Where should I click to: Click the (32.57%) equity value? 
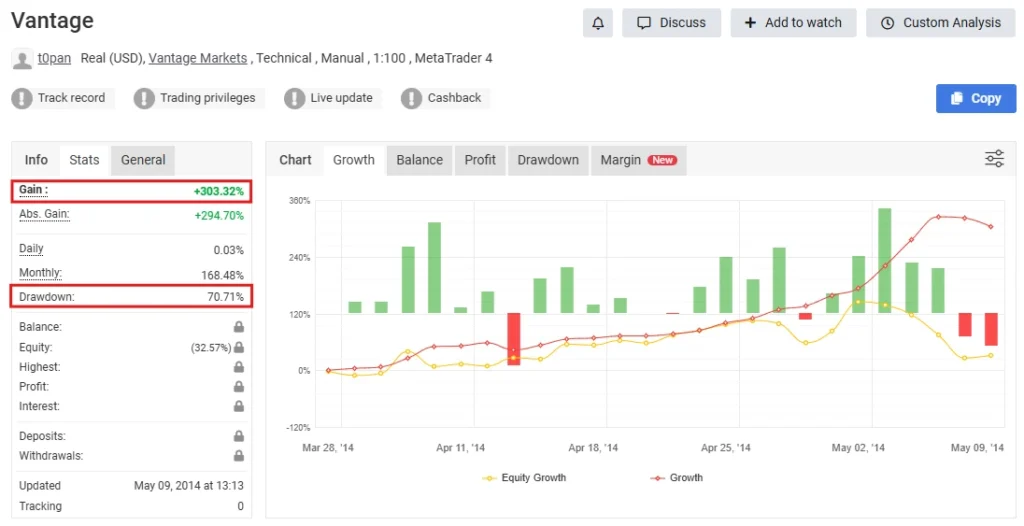211,348
